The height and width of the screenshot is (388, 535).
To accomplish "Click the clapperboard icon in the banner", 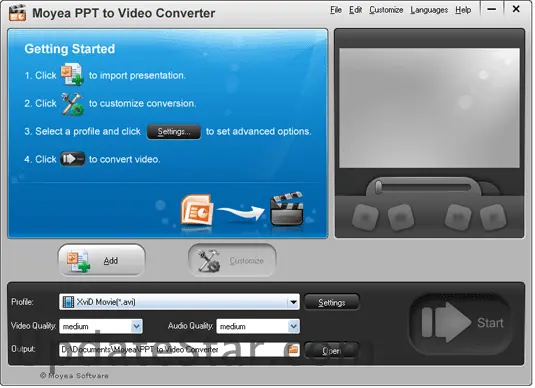I will point(287,209).
